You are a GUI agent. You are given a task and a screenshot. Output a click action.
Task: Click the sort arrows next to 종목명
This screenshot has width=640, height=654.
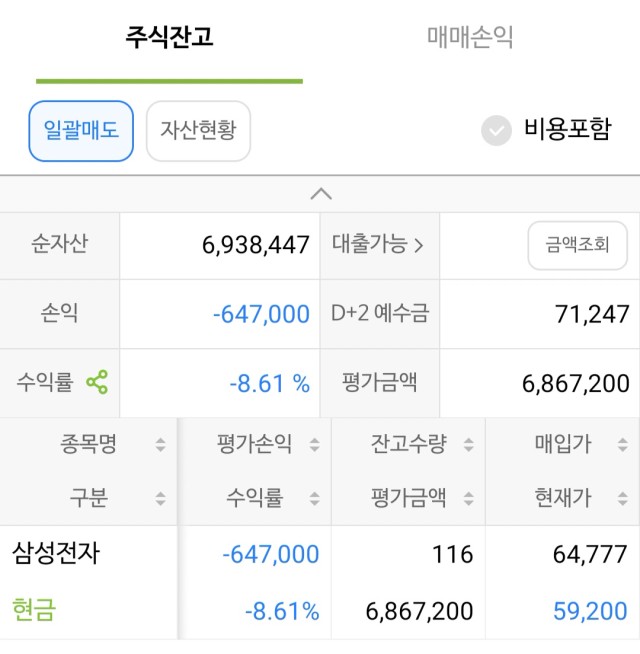pos(160,445)
